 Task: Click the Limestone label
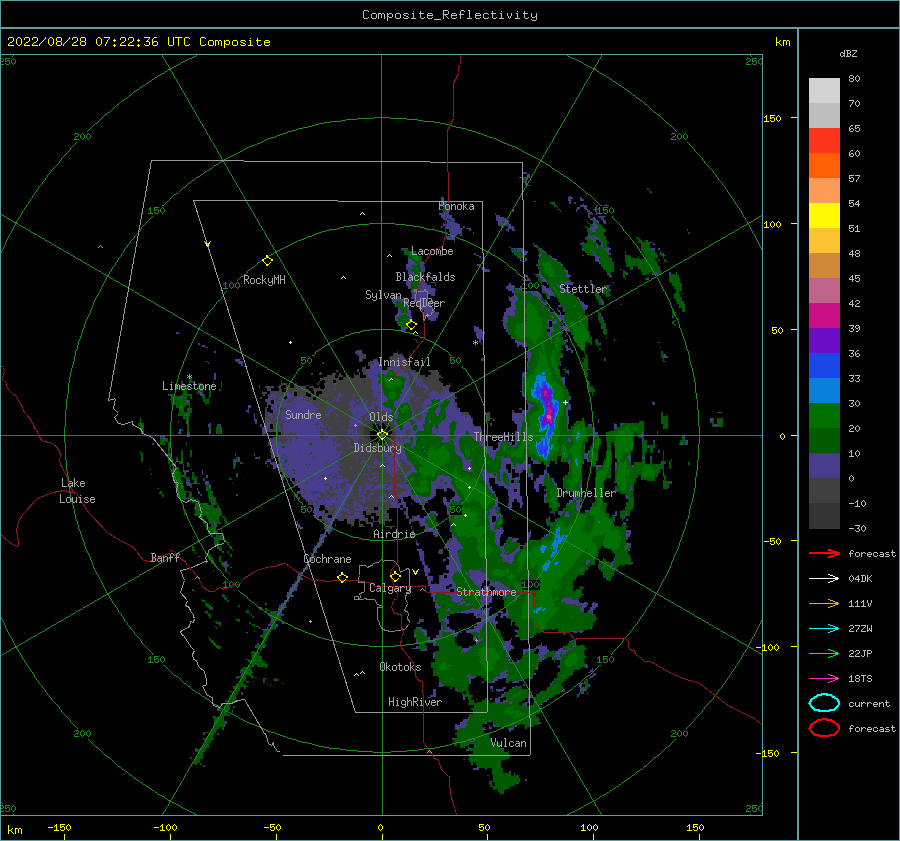click(x=189, y=386)
